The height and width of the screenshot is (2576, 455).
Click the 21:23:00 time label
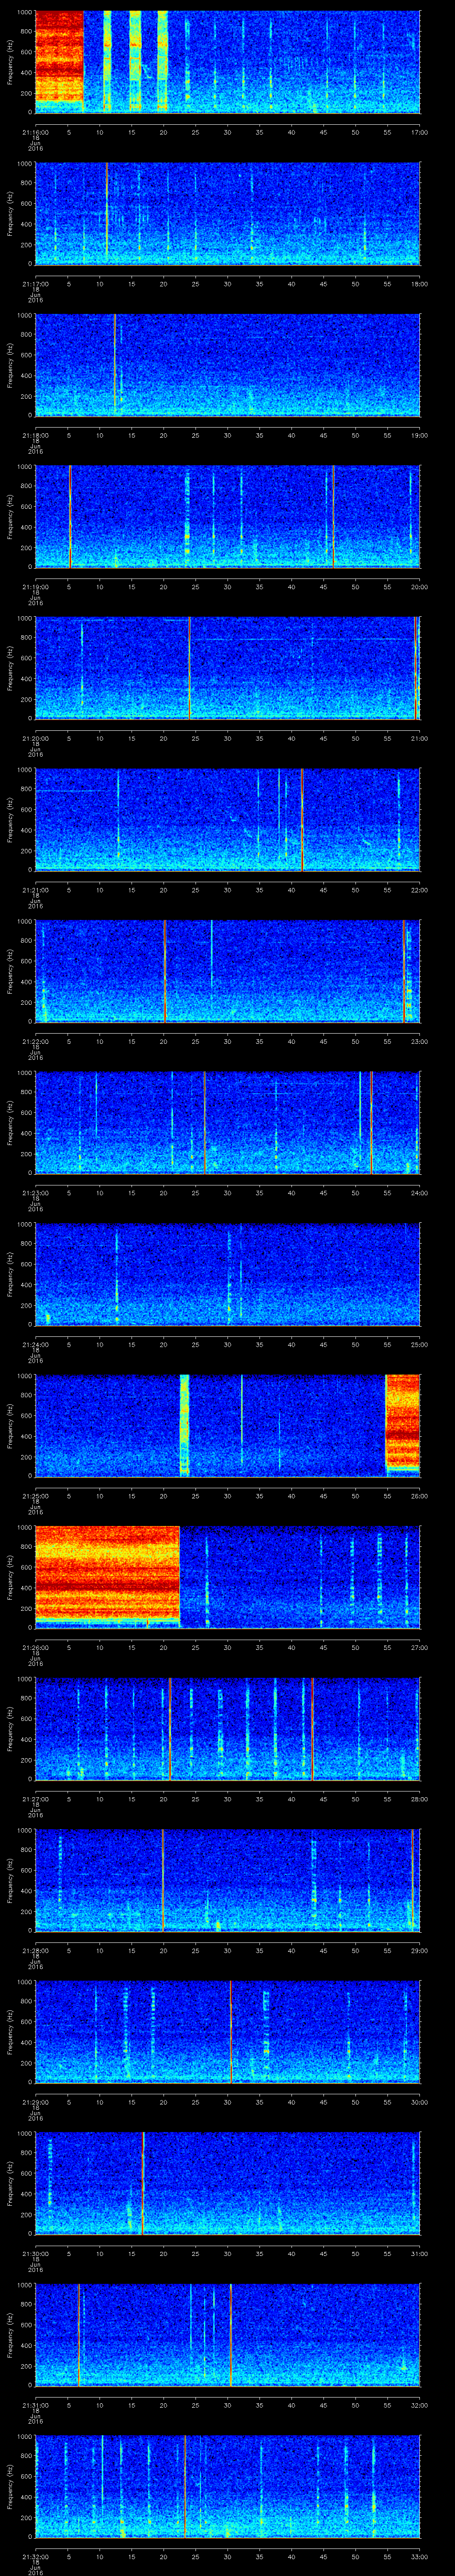click(35, 1193)
